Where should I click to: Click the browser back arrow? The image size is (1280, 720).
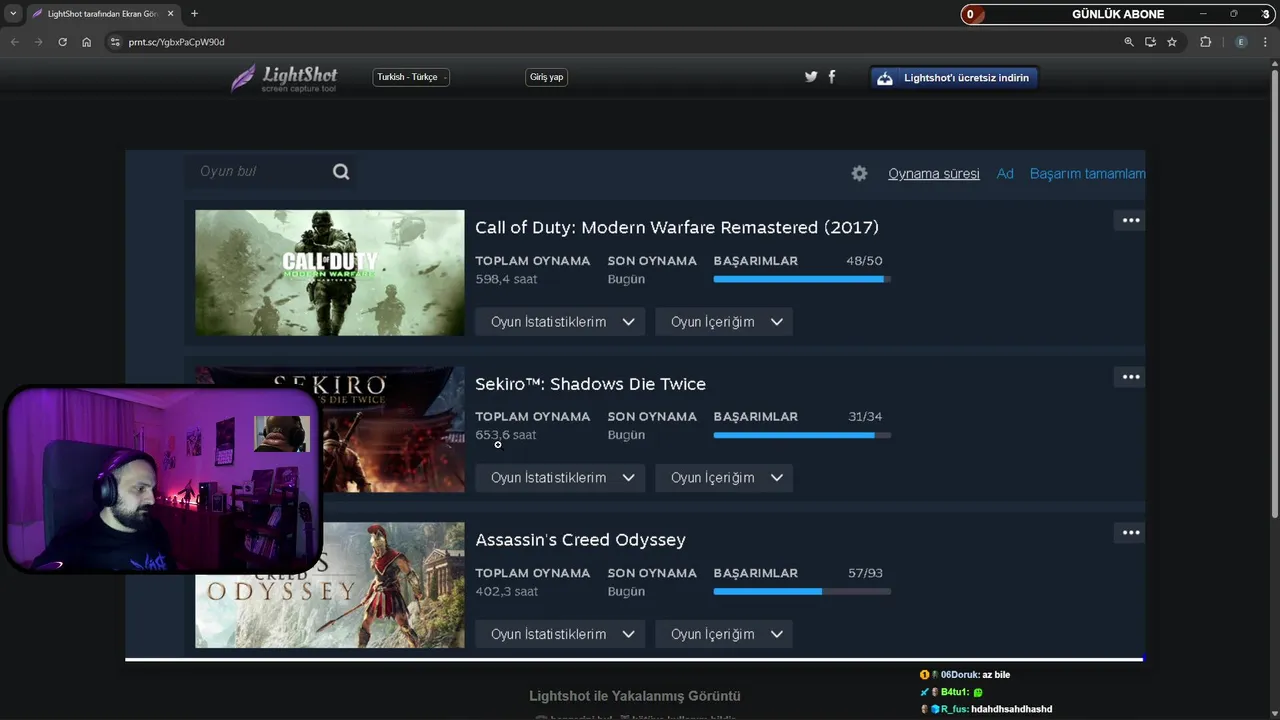[x=14, y=42]
